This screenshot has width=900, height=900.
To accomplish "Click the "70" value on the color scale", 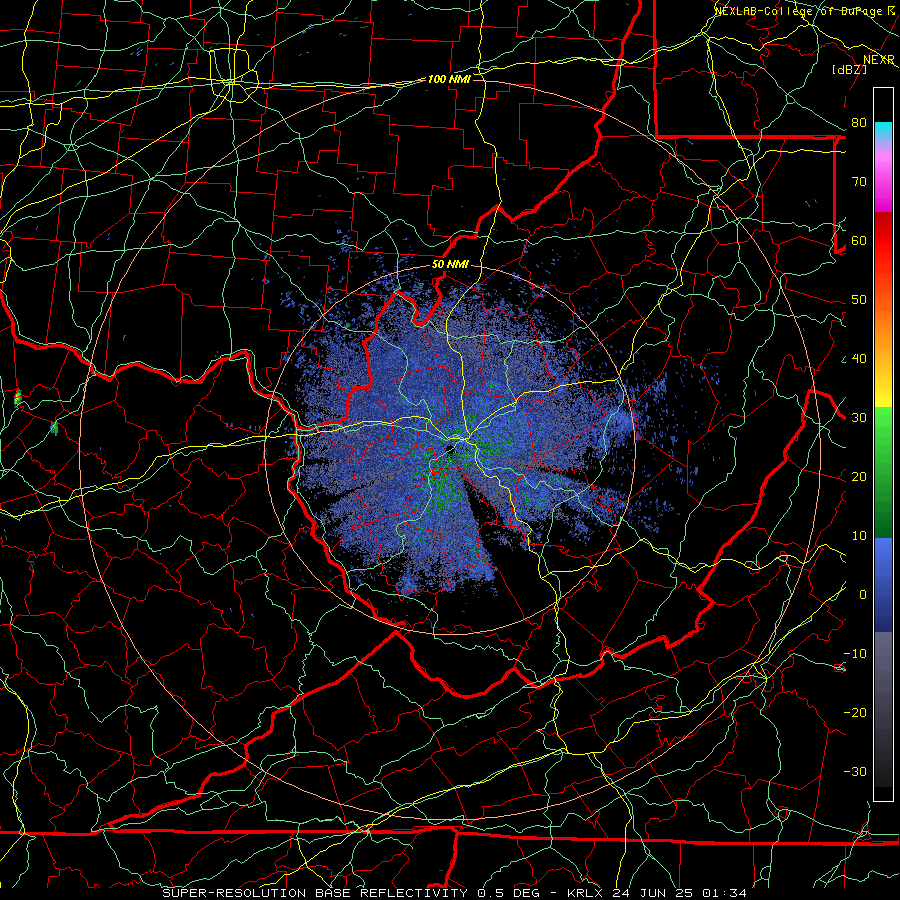I will 859,181.
